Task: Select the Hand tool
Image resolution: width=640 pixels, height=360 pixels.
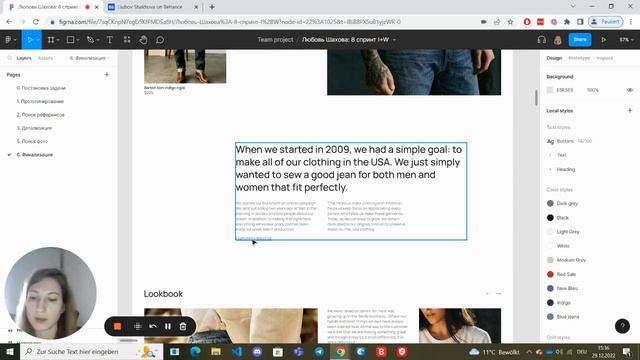Action: 143,40
